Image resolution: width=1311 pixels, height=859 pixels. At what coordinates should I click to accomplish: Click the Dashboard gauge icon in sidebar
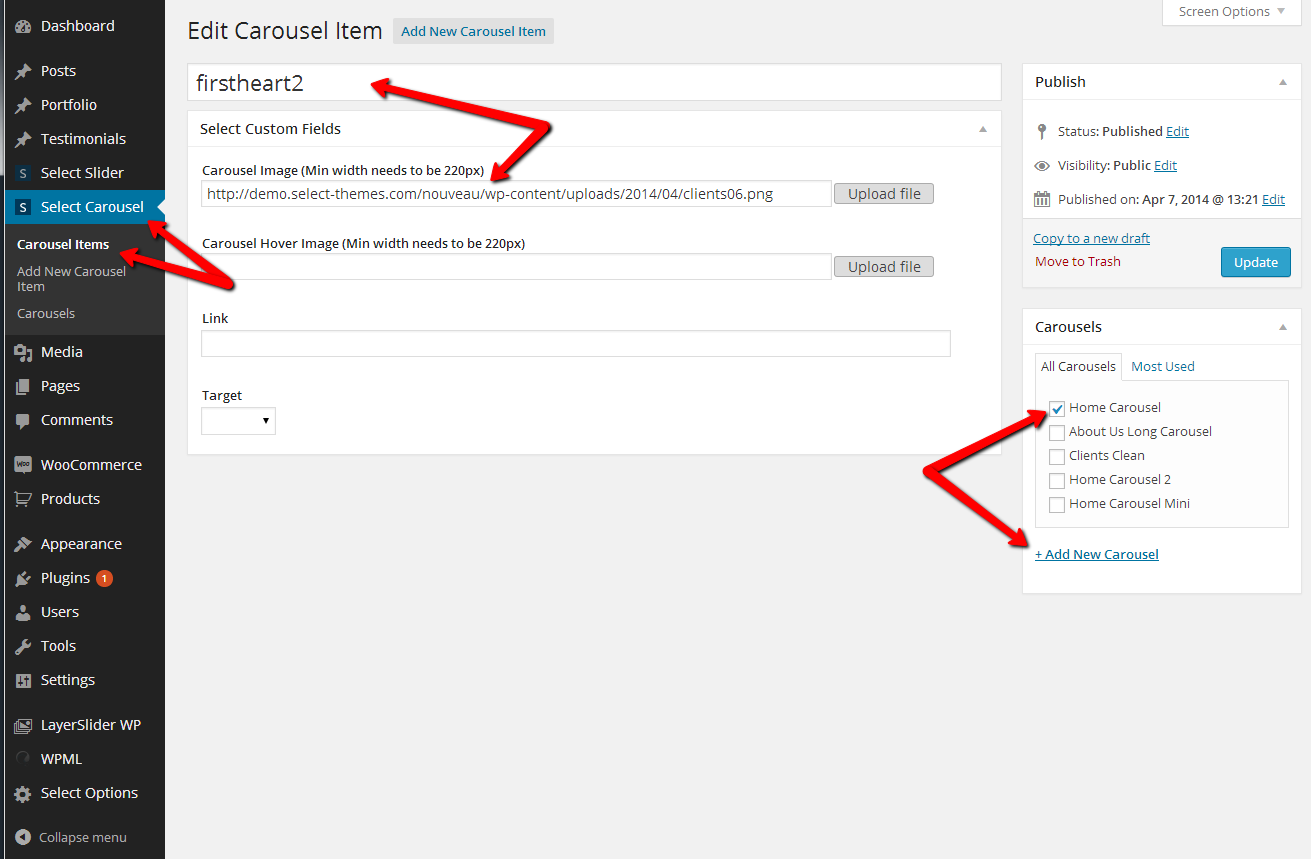[23, 26]
